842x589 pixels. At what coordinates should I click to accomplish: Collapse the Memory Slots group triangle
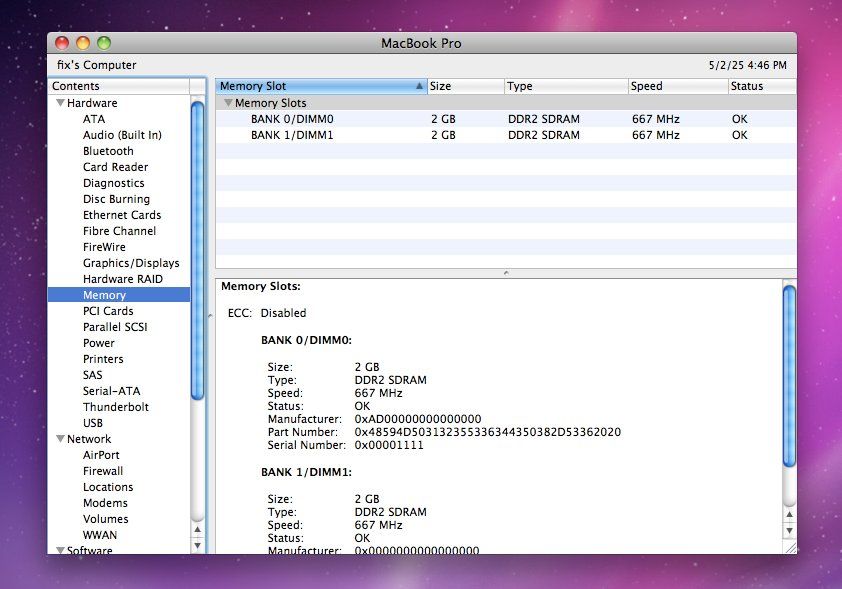coord(228,103)
